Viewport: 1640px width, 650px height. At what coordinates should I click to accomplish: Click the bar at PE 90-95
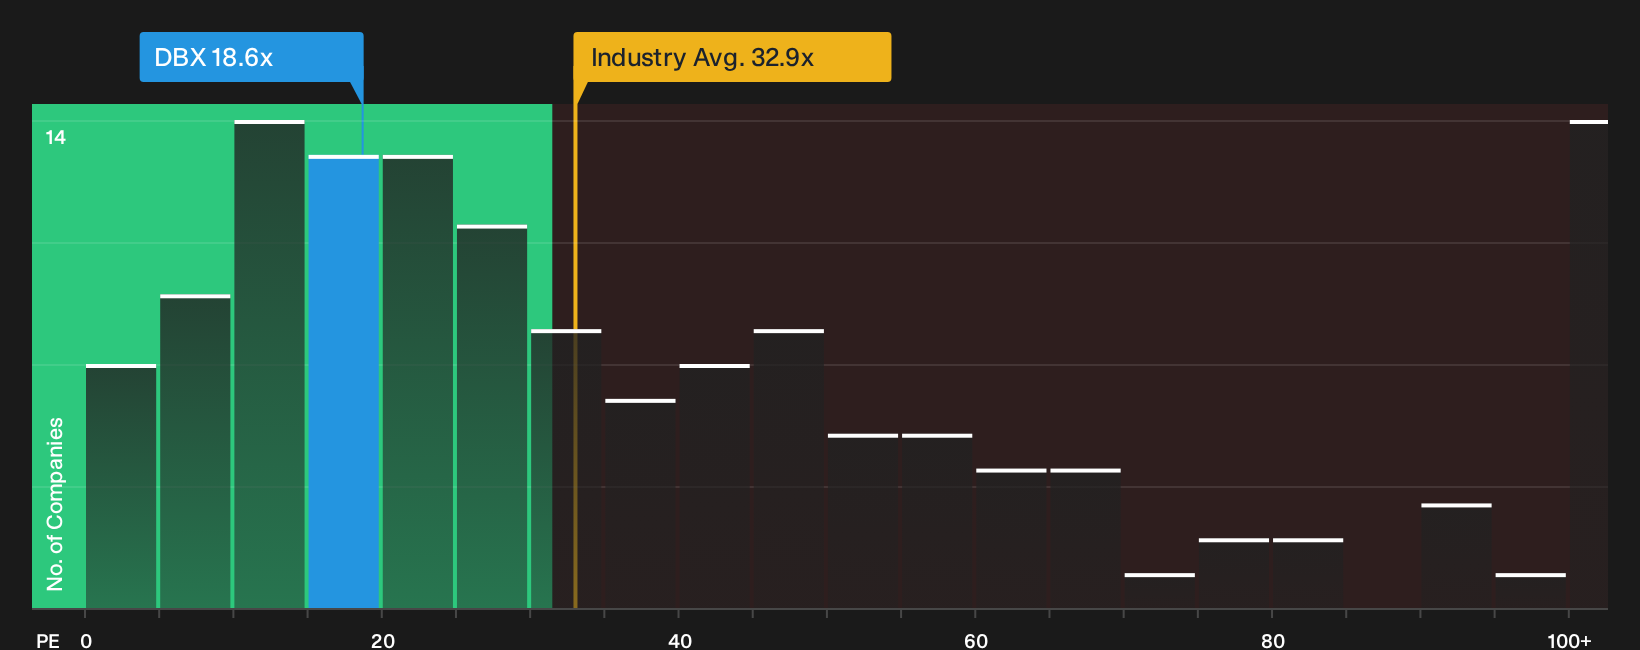[1456, 557]
